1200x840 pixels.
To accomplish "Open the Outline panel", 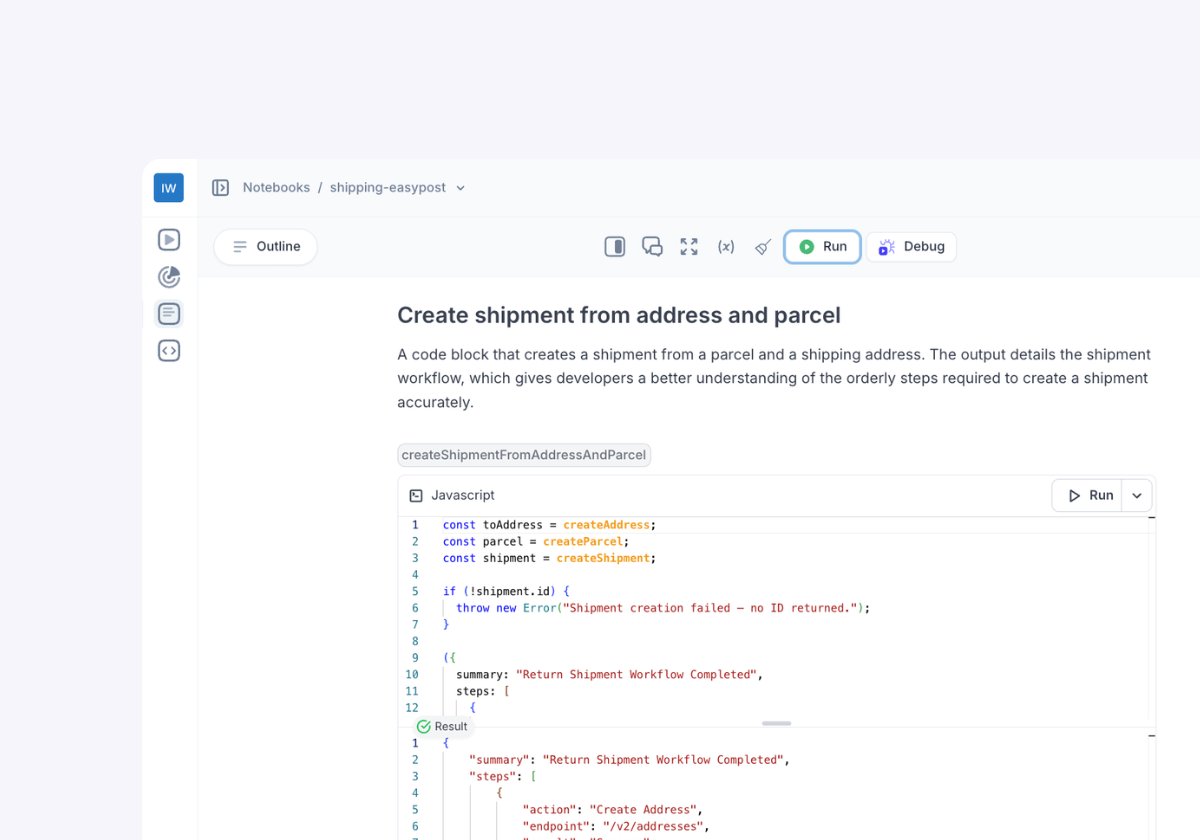I will point(266,247).
